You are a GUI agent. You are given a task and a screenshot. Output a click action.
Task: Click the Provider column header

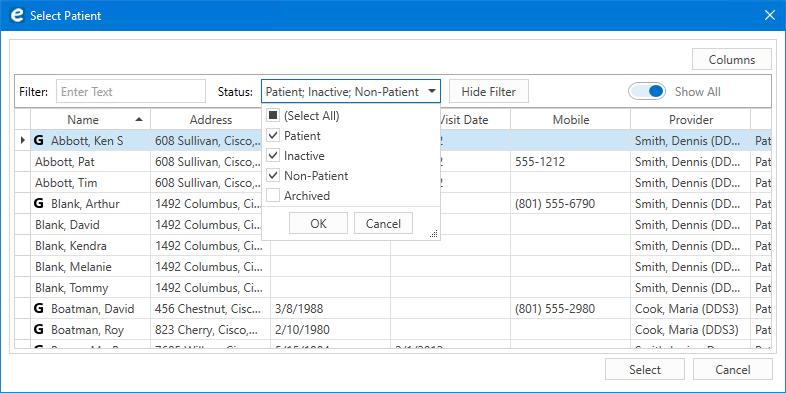[x=690, y=120]
